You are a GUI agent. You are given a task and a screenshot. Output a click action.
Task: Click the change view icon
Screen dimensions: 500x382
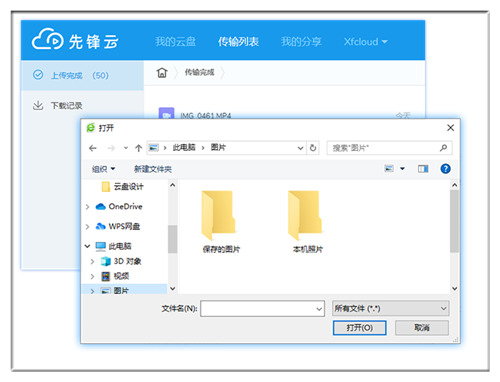click(x=389, y=169)
